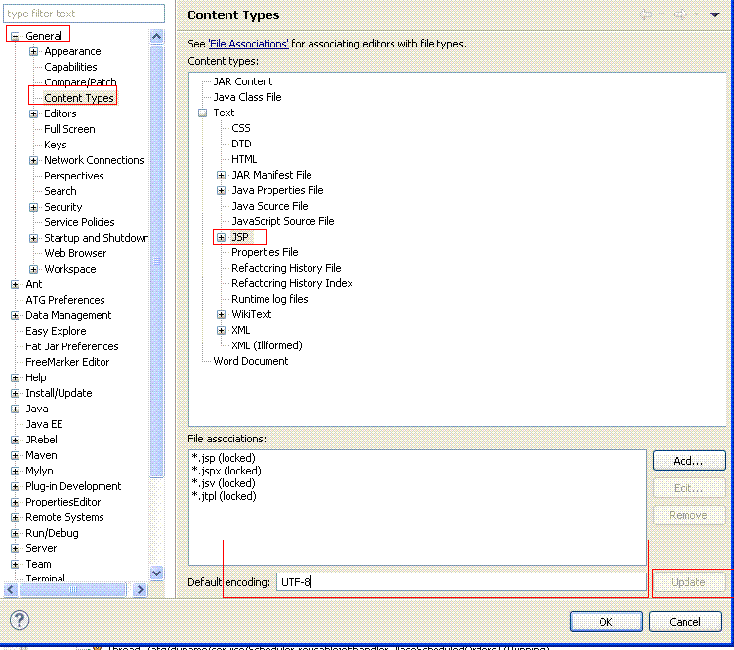This screenshot has width=734, height=650.
Task: Select Refactoring History Index type
Action: point(292,283)
